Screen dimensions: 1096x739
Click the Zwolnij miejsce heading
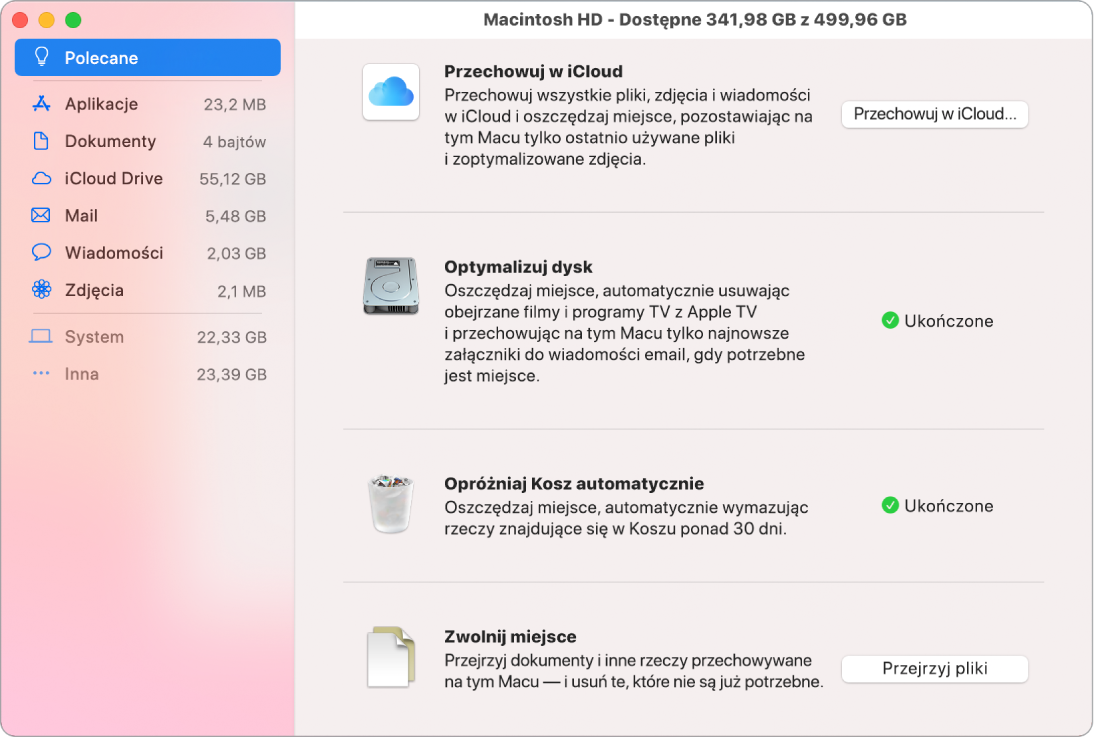510,636
